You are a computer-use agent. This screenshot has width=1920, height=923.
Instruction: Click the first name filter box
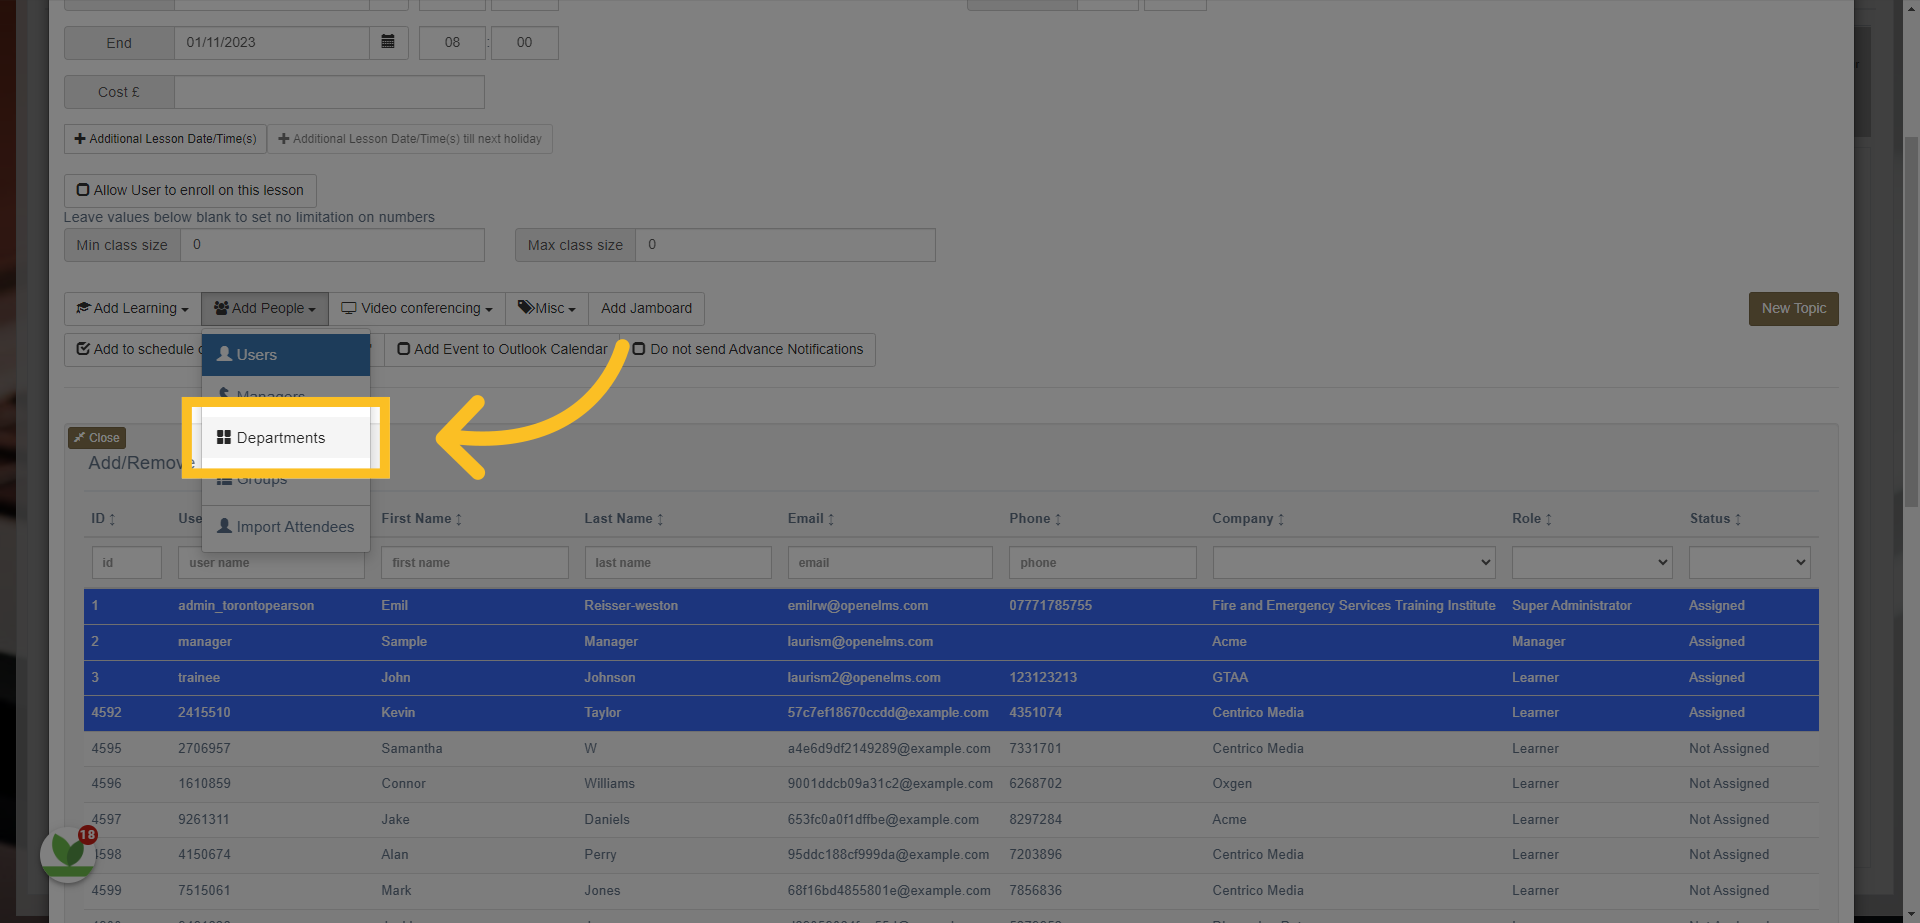(475, 562)
